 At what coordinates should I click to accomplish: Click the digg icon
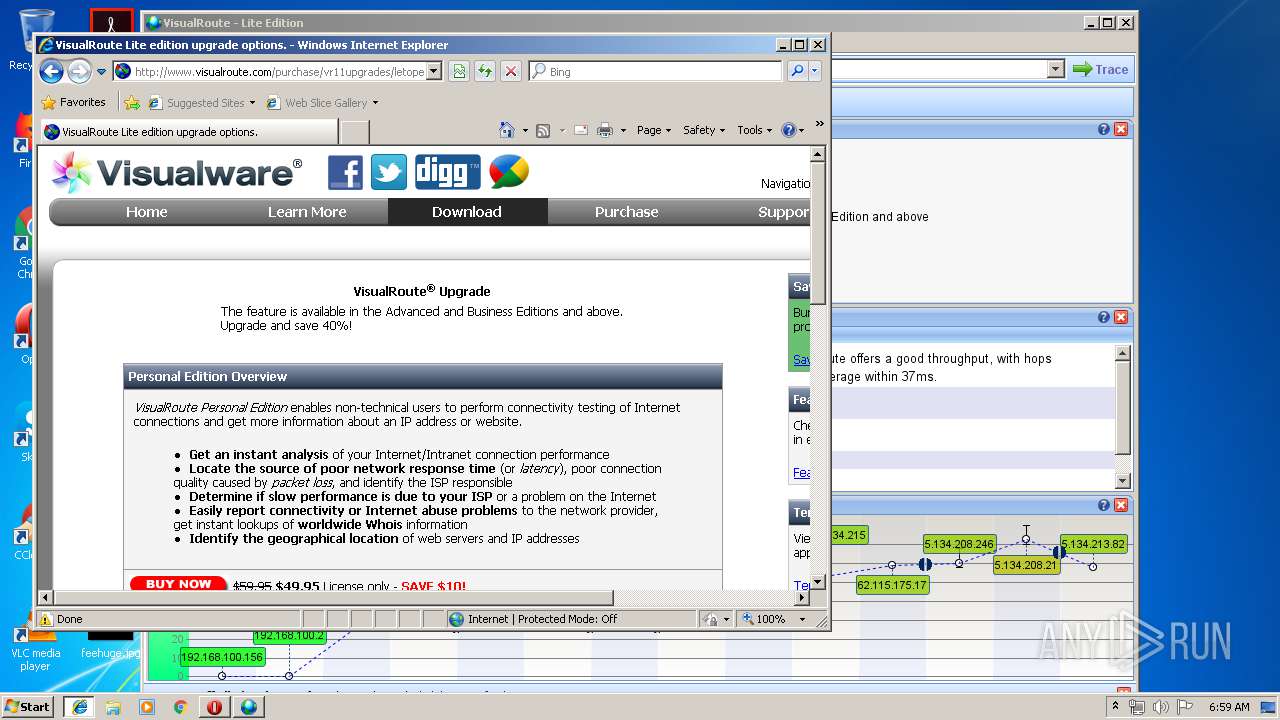pos(447,172)
